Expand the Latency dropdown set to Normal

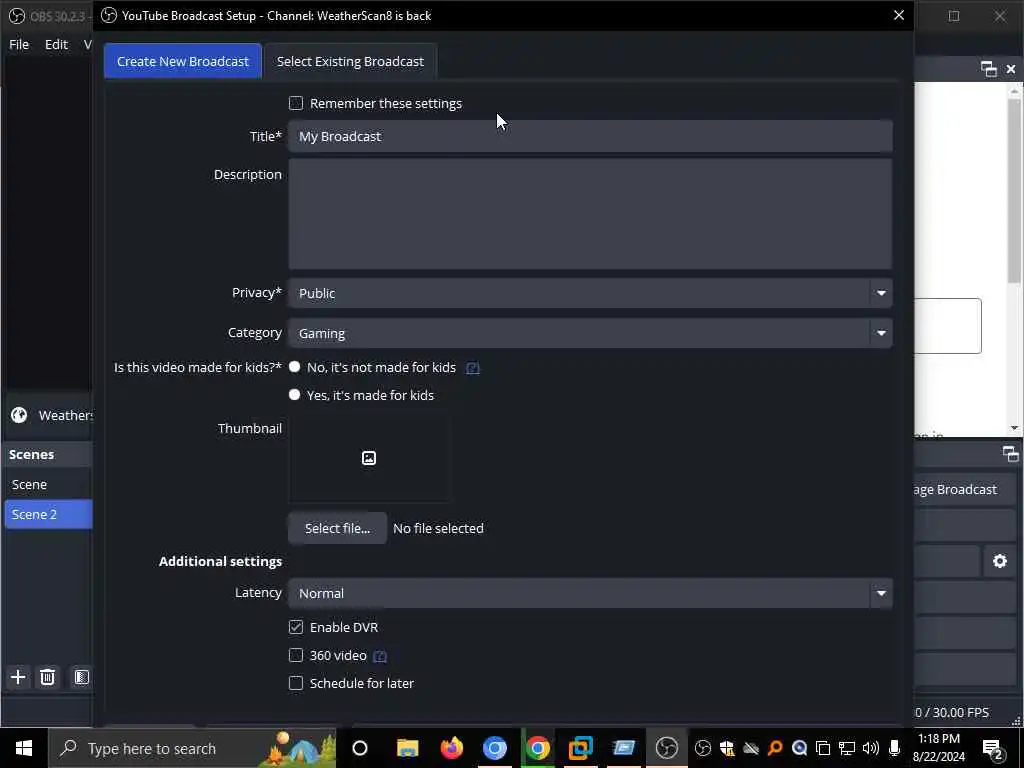[x=590, y=593]
